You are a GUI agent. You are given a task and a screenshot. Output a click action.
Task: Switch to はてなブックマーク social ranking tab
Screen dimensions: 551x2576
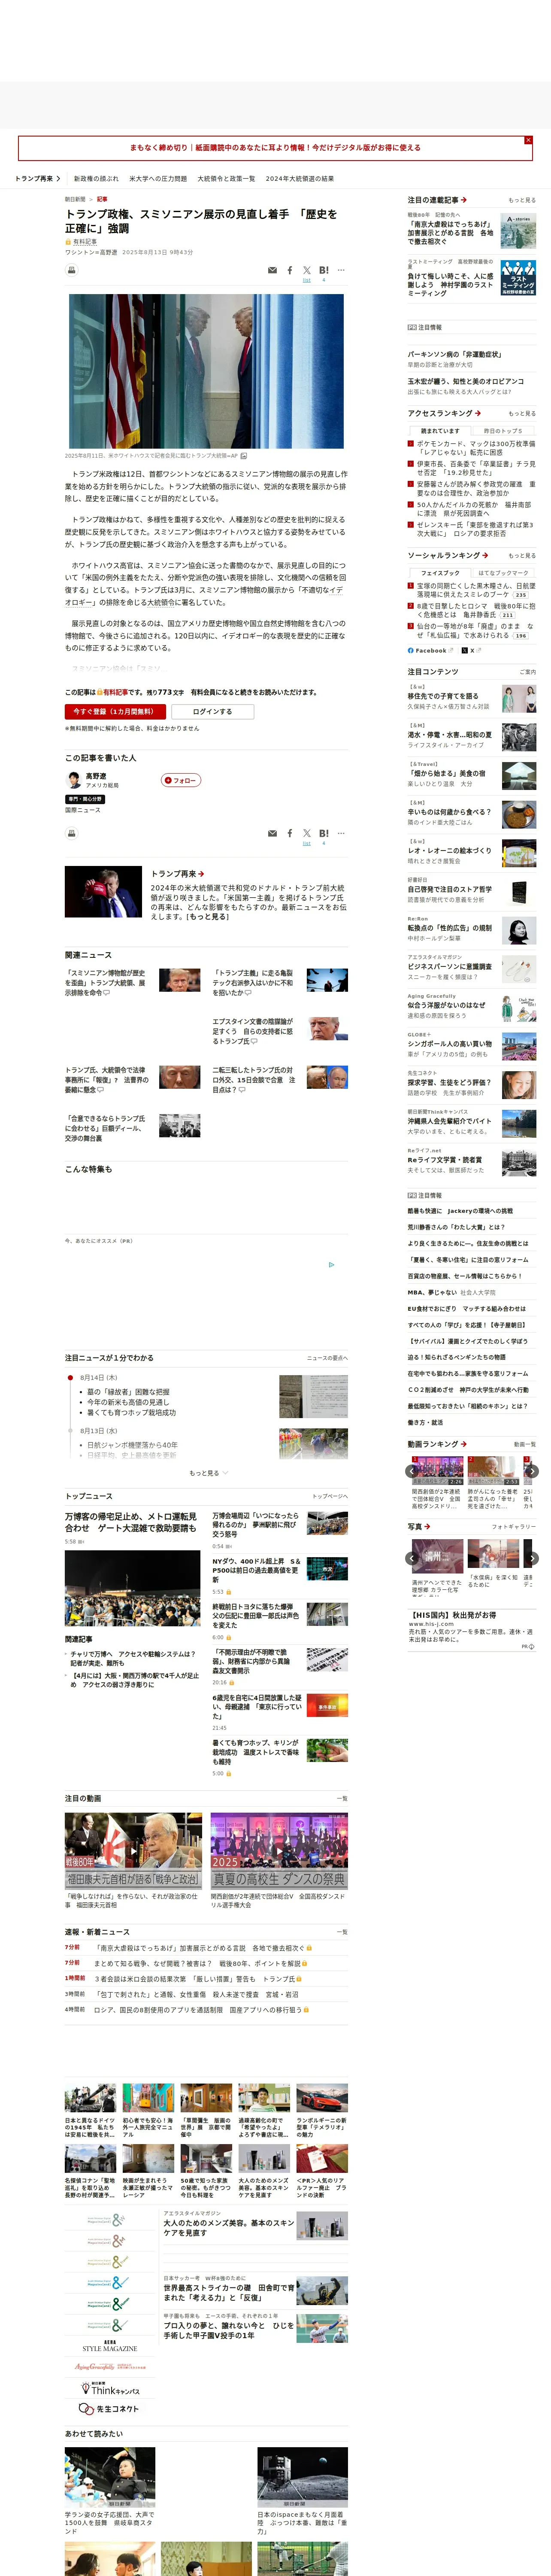coord(503,573)
